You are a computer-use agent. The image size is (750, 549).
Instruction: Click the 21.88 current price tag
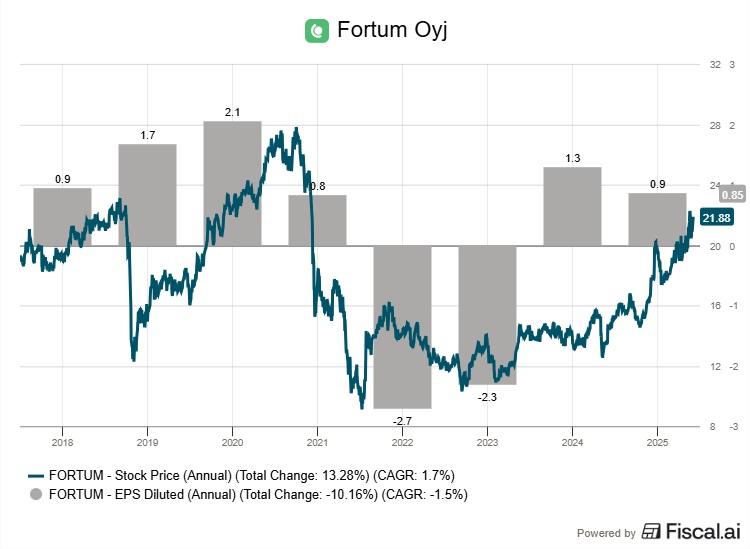(x=715, y=218)
